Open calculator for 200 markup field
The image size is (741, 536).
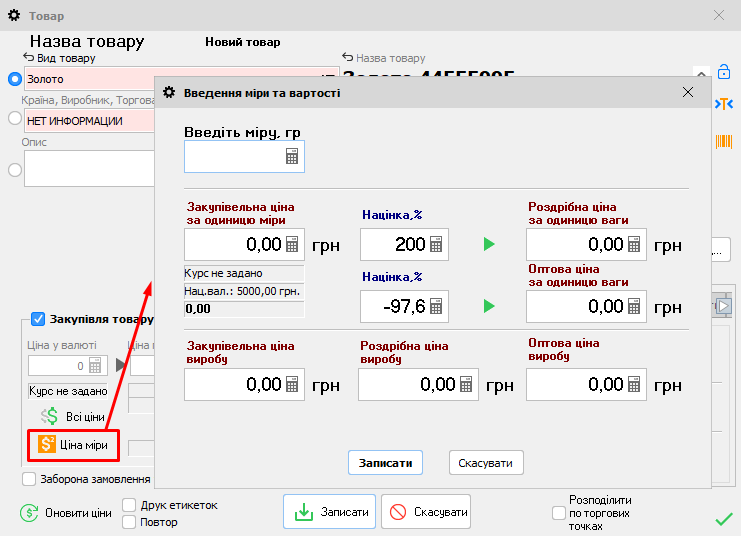[x=436, y=245]
